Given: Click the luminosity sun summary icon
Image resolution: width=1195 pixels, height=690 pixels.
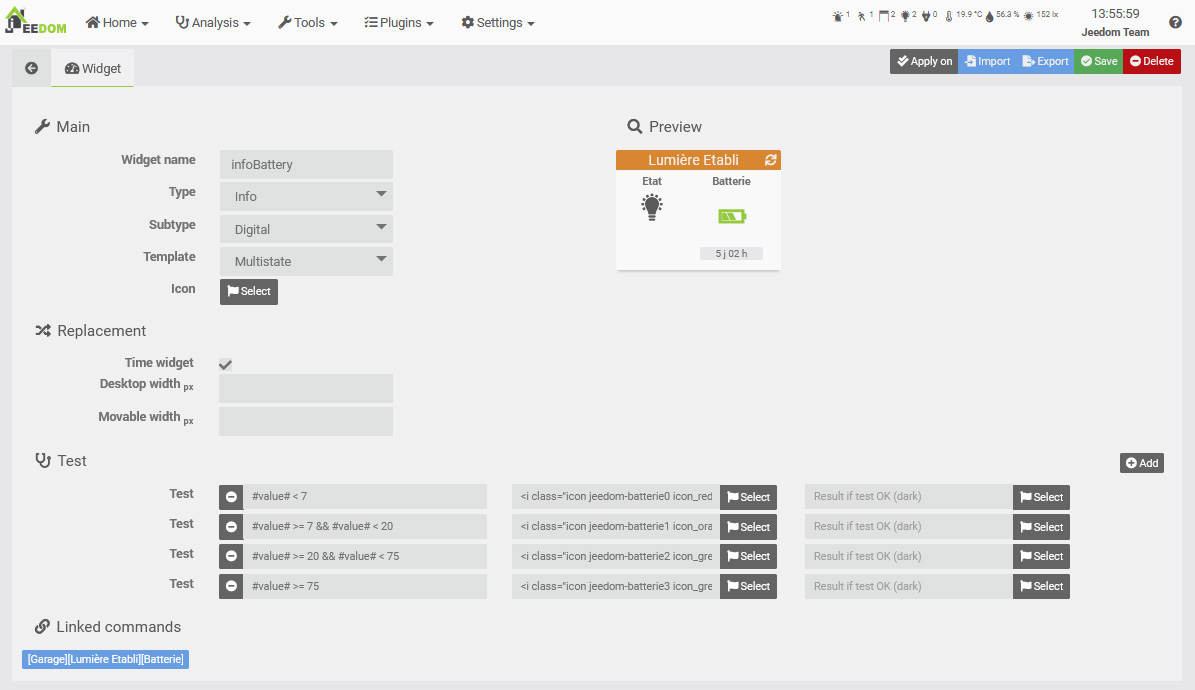Looking at the screenshot, I should click(1028, 15).
